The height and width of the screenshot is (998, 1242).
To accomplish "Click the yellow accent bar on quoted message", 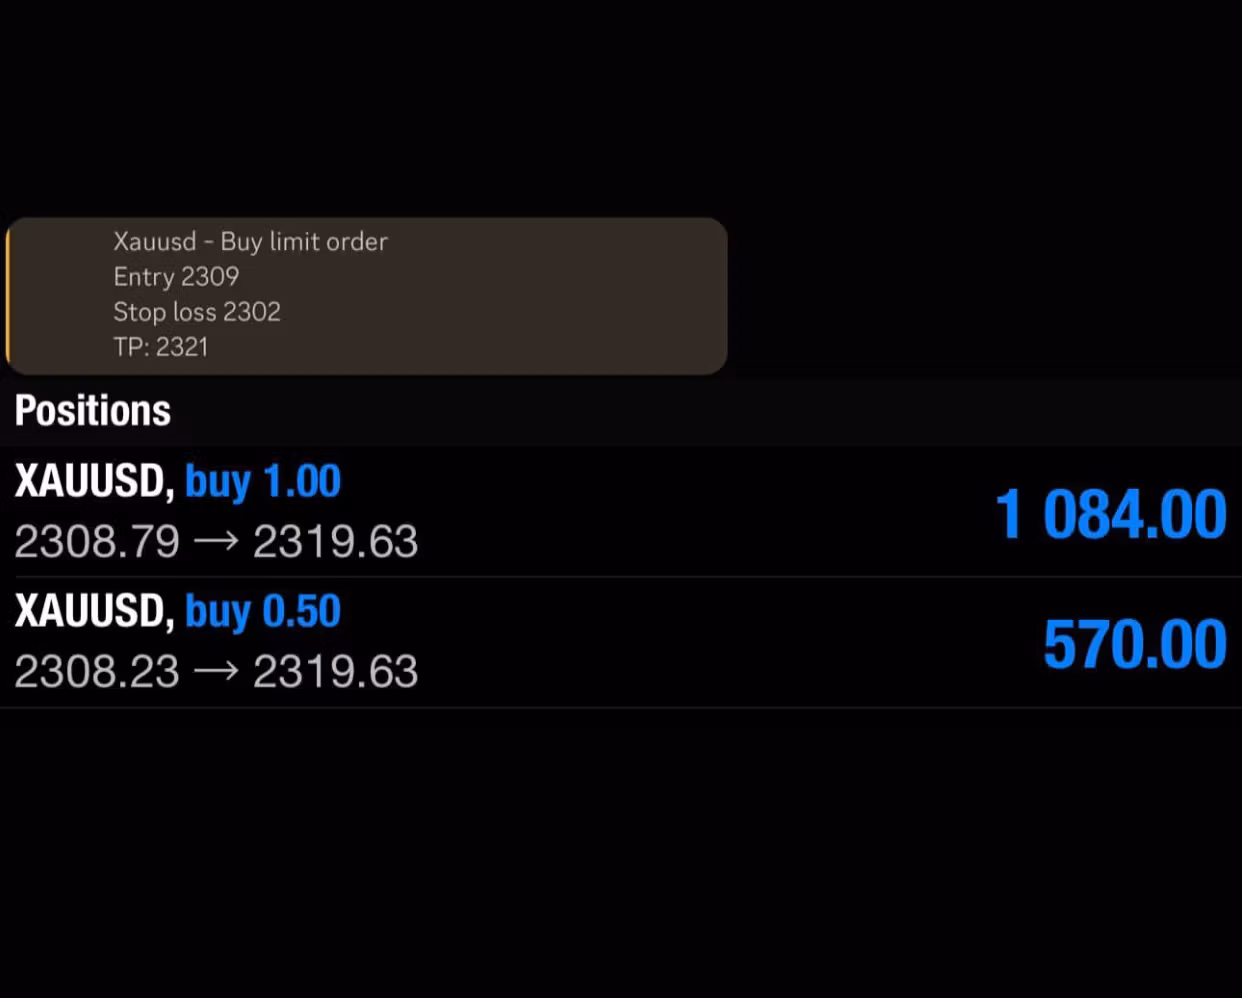I will coord(8,296).
